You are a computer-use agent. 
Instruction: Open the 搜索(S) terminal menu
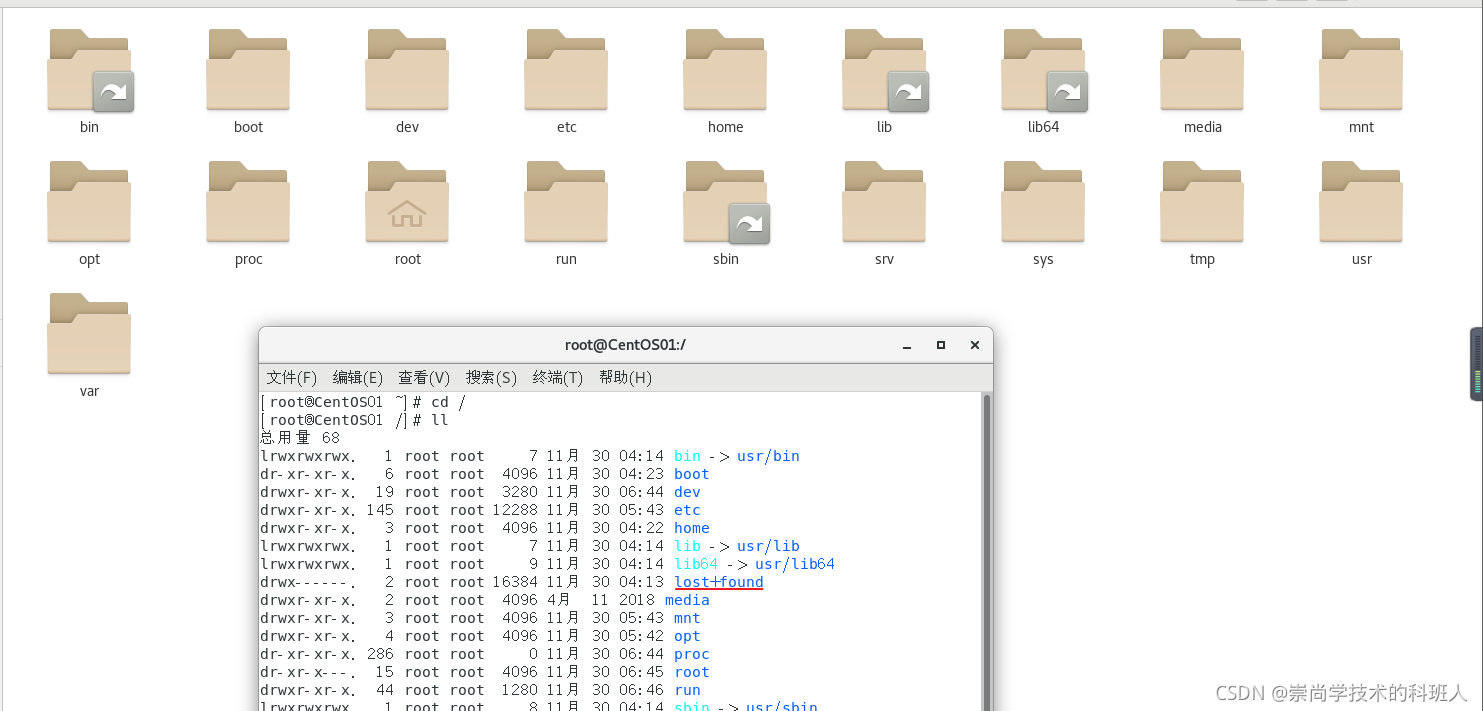tap(491, 377)
